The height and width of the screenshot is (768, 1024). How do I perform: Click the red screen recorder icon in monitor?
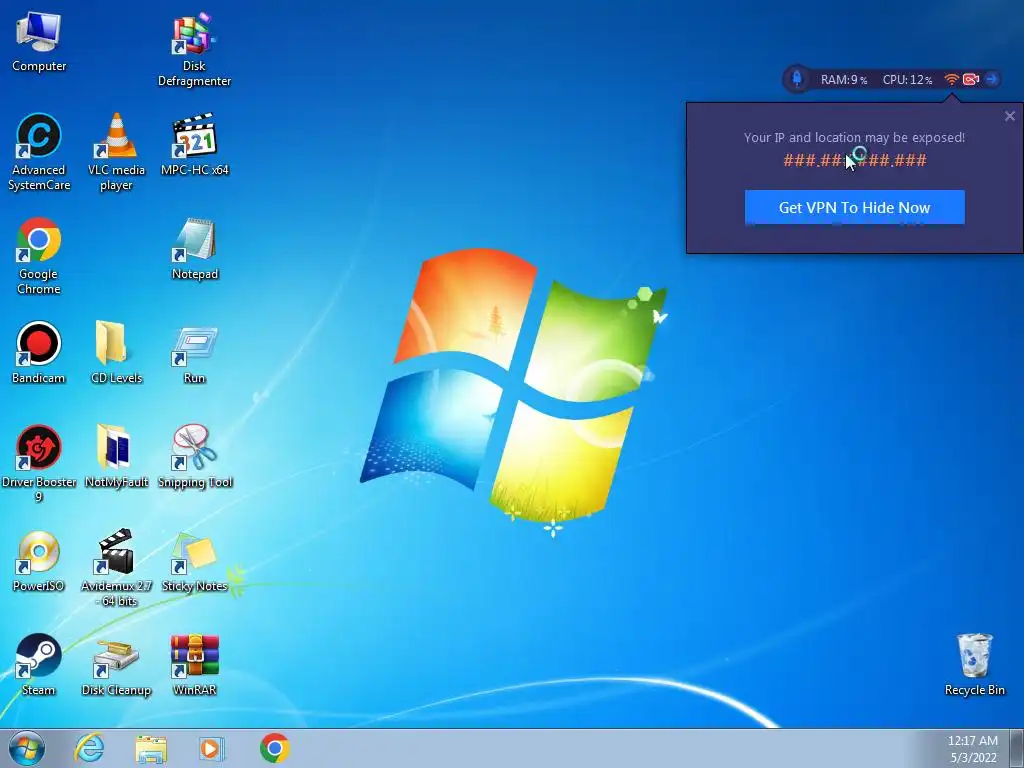click(971, 79)
